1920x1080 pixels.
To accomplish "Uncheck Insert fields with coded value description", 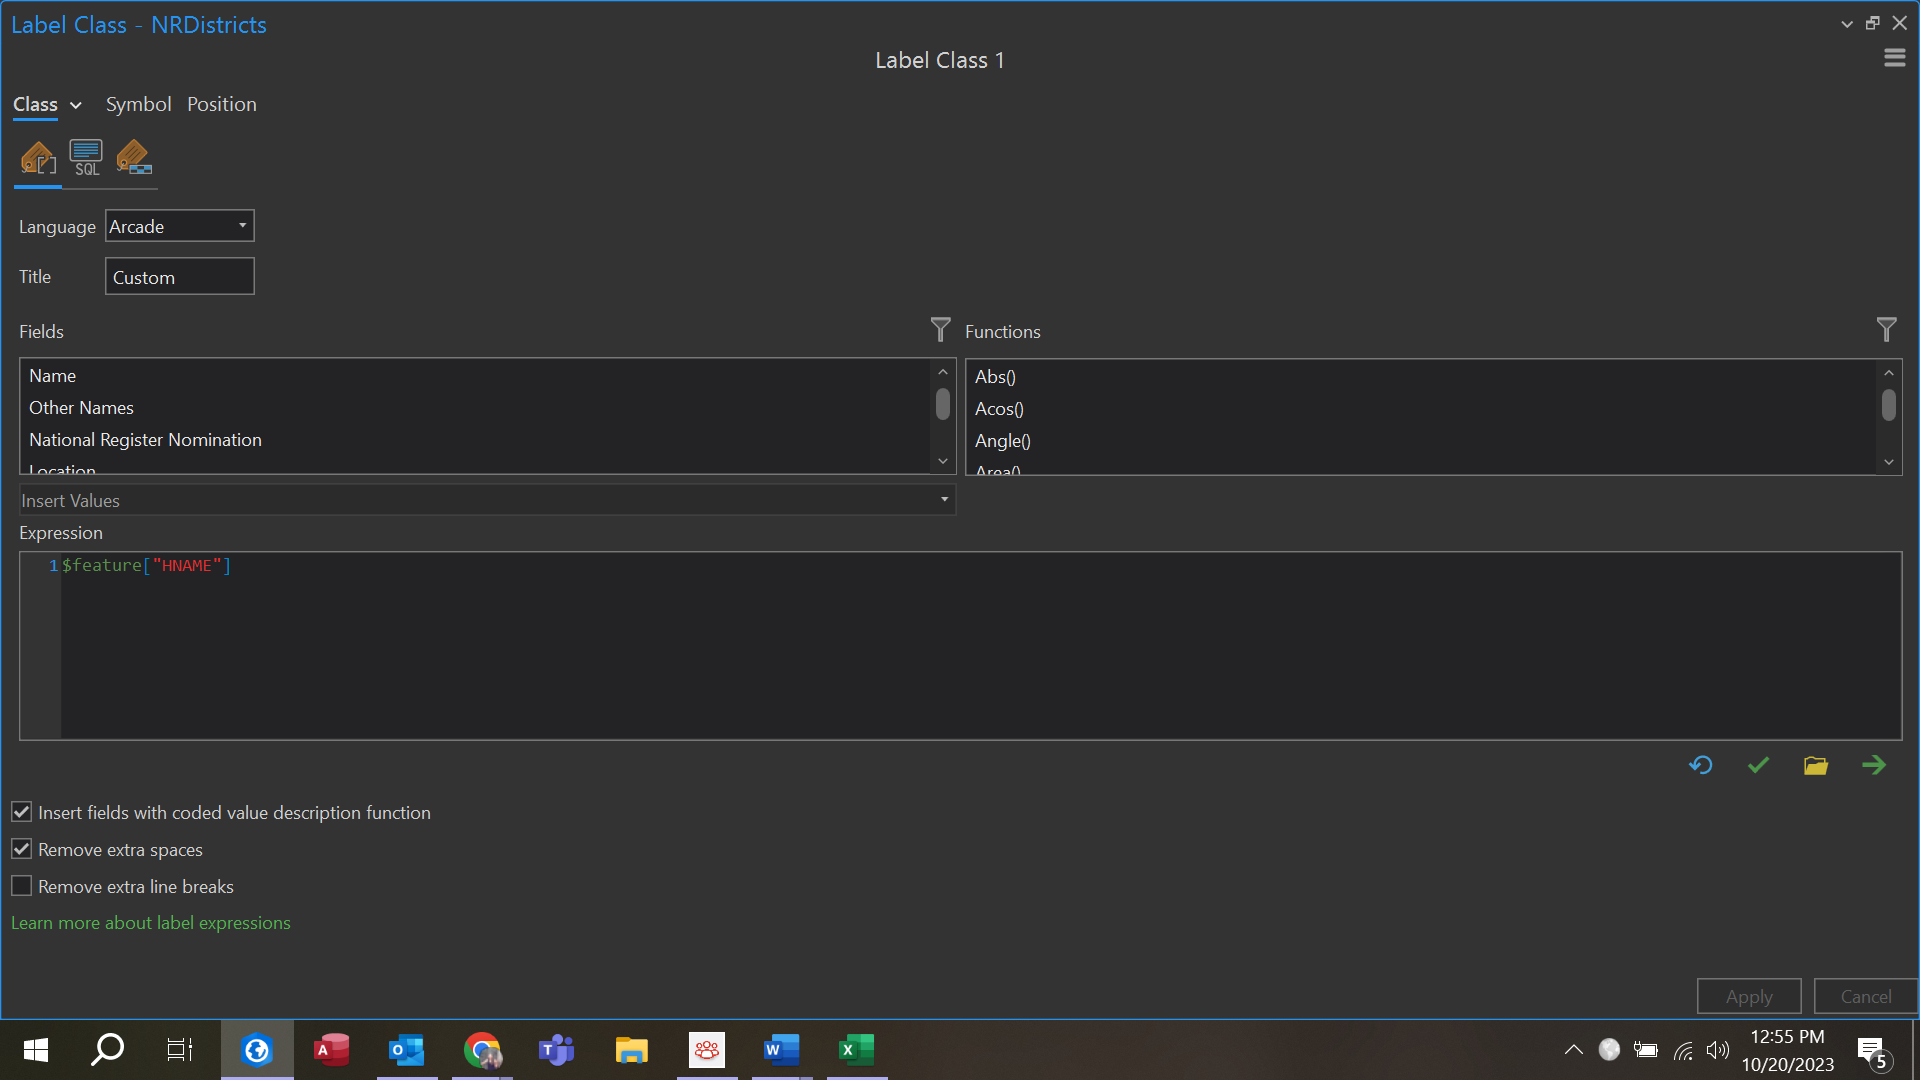I will tap(21, 811).
